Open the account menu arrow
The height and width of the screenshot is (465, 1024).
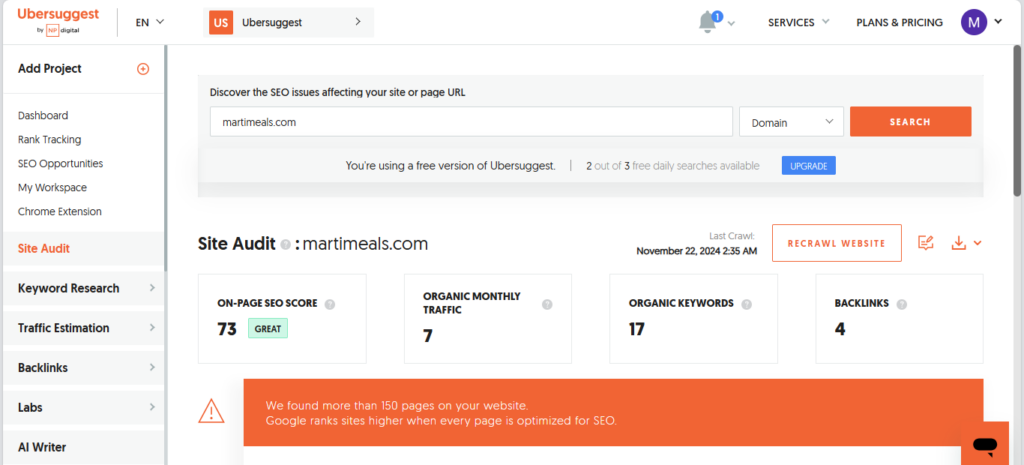[998, 22]
